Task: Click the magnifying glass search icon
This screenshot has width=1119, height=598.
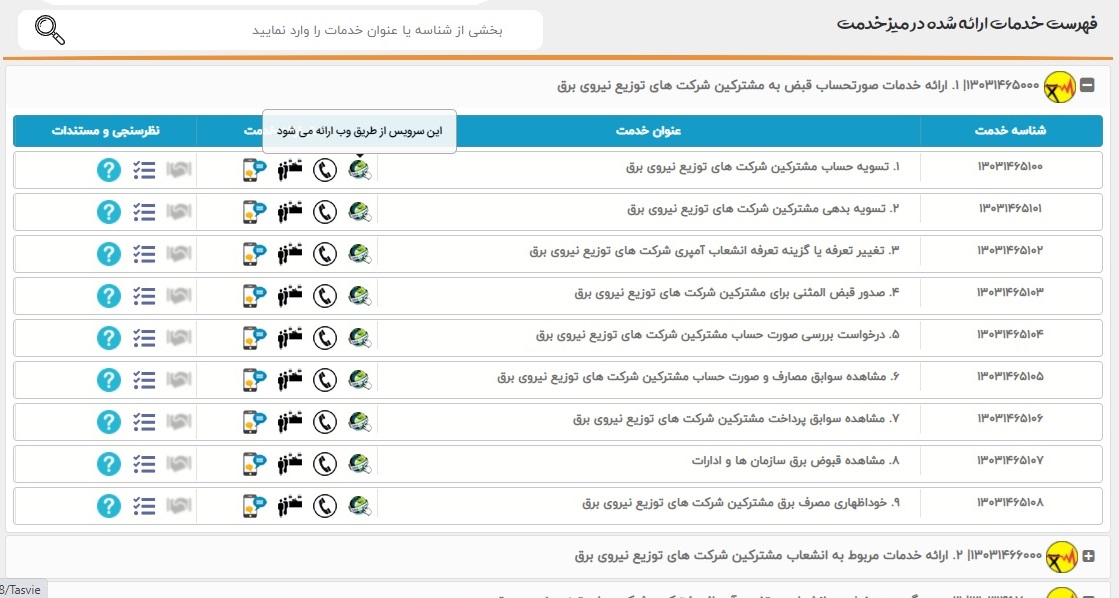Action: (x=50, y=30)
